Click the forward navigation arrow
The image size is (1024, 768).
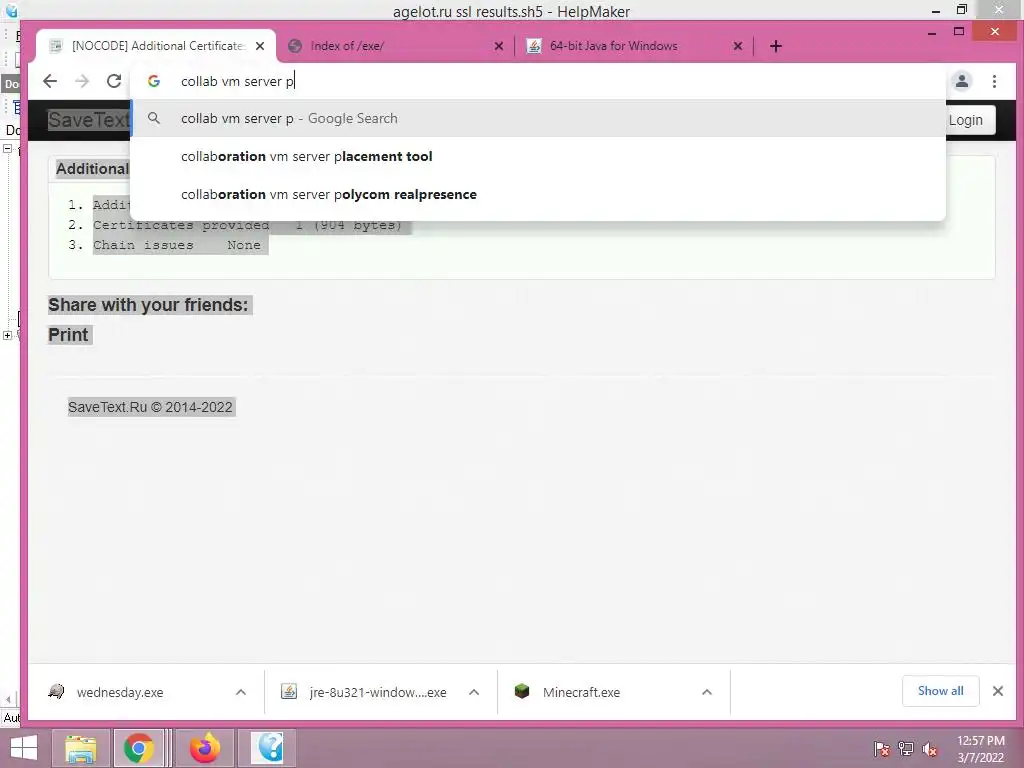click(x=82, y=81)
